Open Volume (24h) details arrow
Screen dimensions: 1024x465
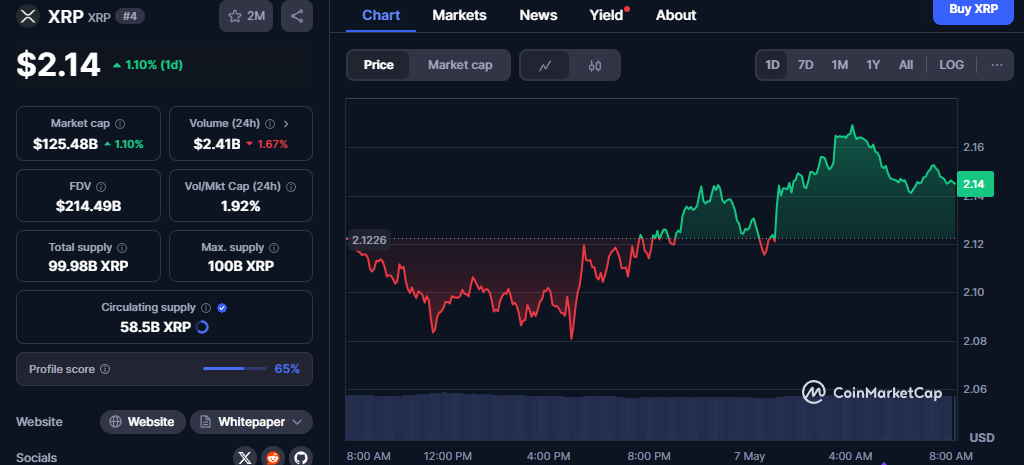tap(286, 123)
